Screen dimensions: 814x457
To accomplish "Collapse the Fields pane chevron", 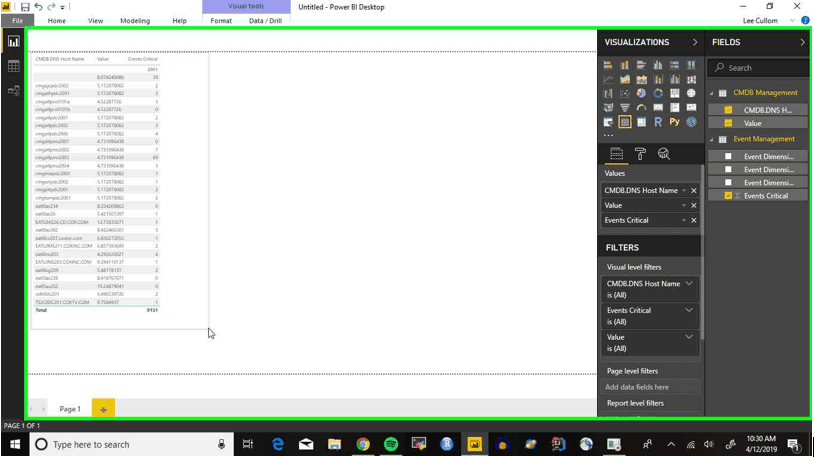I will coord(802,42).
